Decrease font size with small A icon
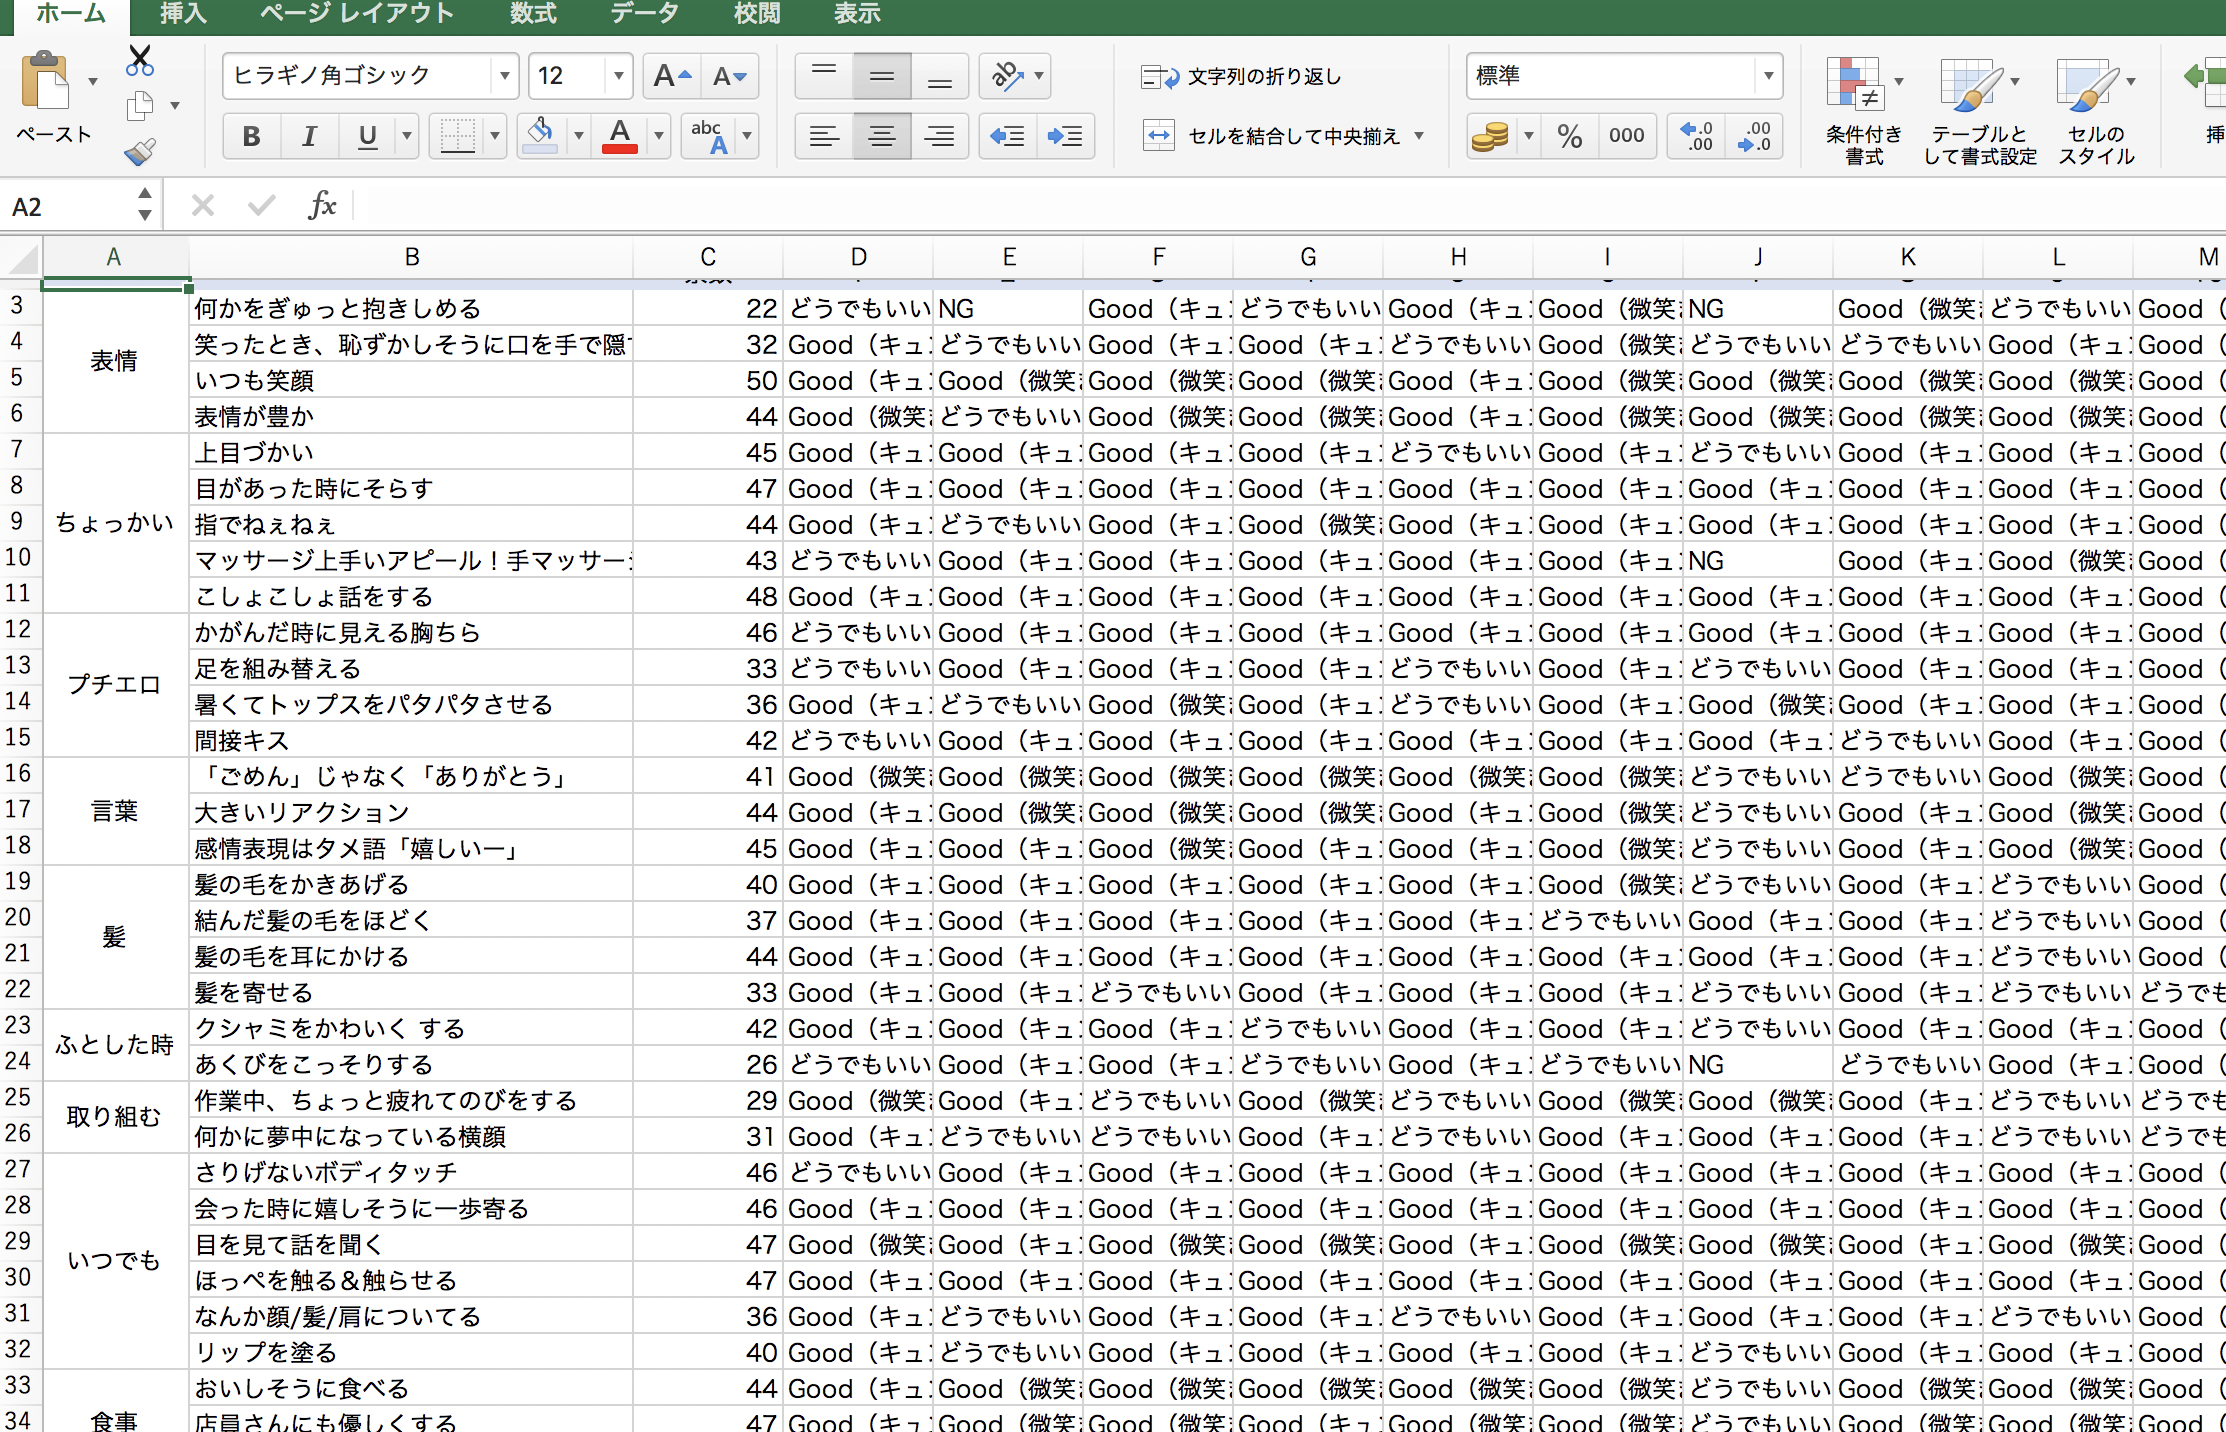The image size is (2226, 1432). [729, 76]
